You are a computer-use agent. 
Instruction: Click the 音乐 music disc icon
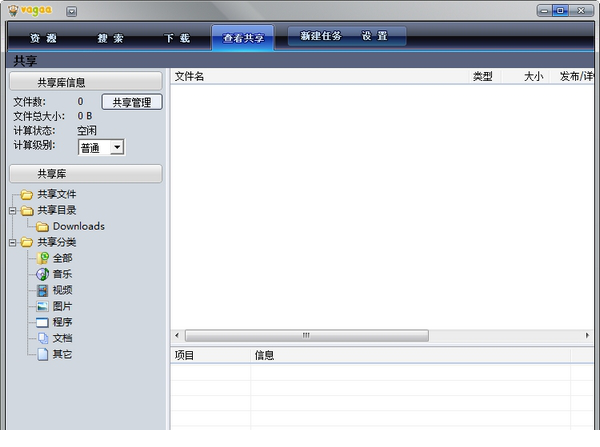[42, 274]
